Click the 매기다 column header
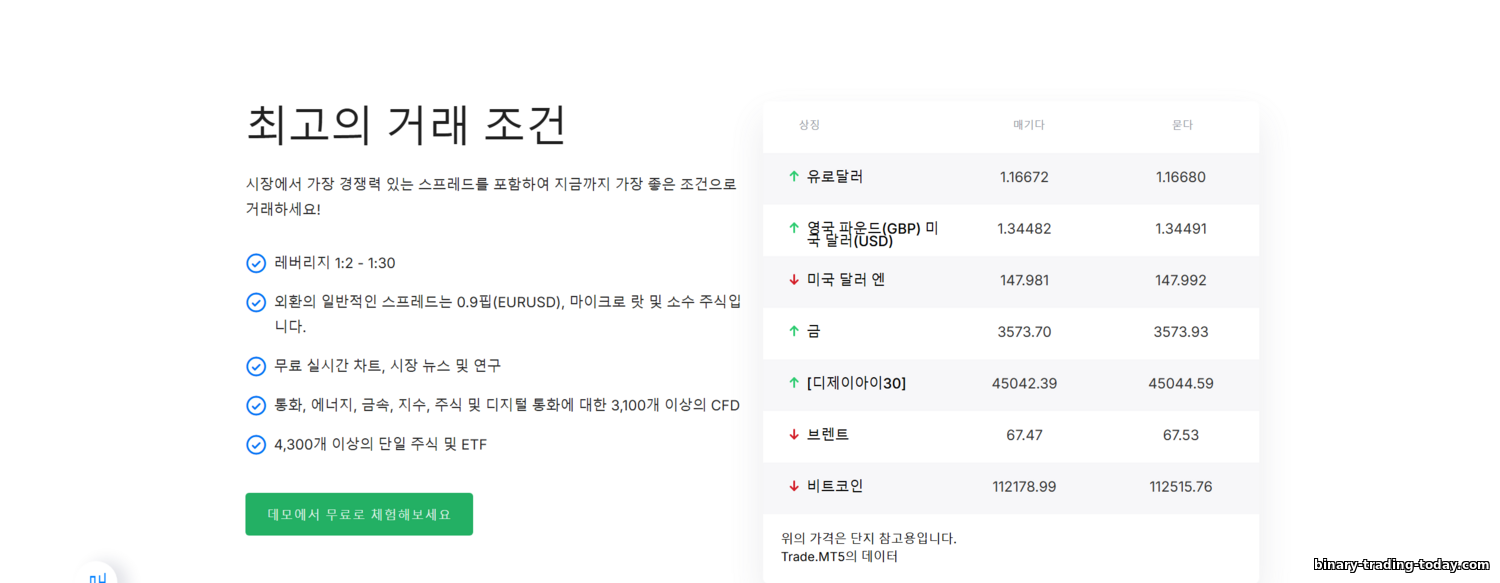Image resolution: width=1500 pixels, height=583 pixels. coord(1028,125)
